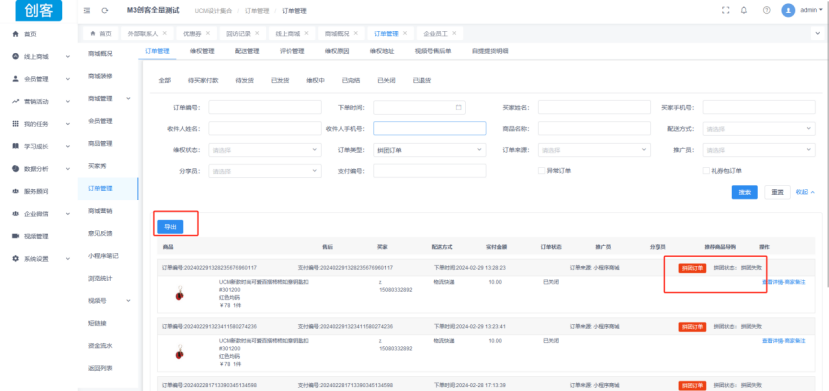Viewport: 829px width, 391px height.
Task: Tick the 礼券包订单 checkbox
Action: pos(706,171)
